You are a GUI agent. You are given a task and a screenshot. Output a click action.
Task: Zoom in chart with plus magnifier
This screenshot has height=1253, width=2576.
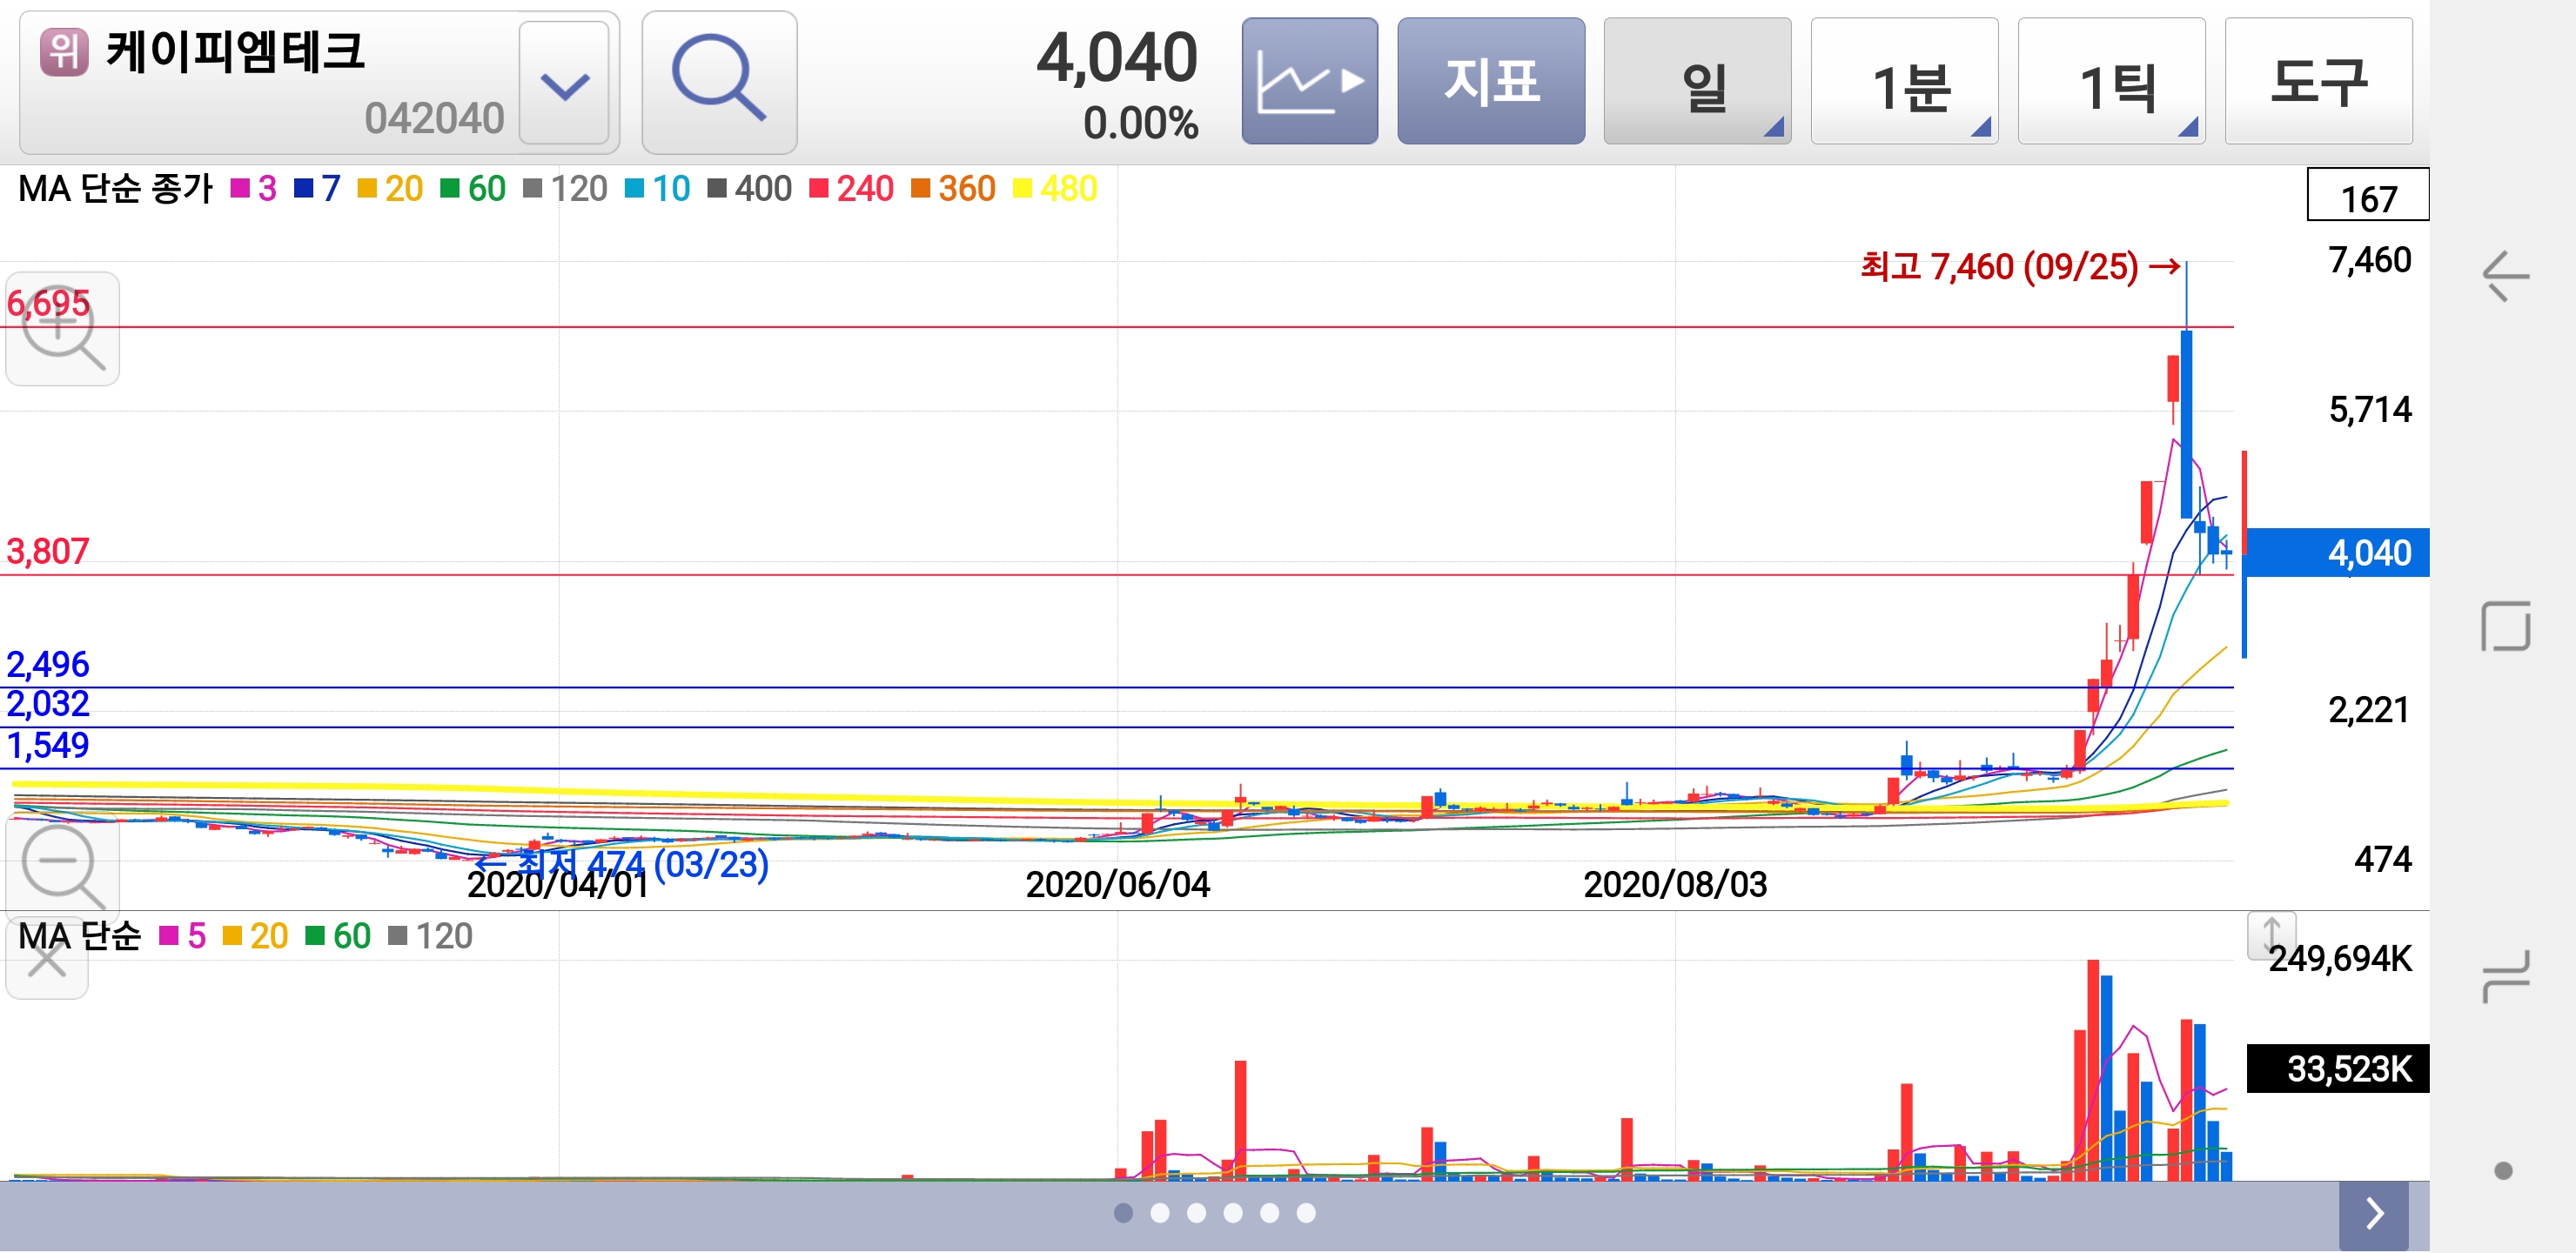click(62, 329)
